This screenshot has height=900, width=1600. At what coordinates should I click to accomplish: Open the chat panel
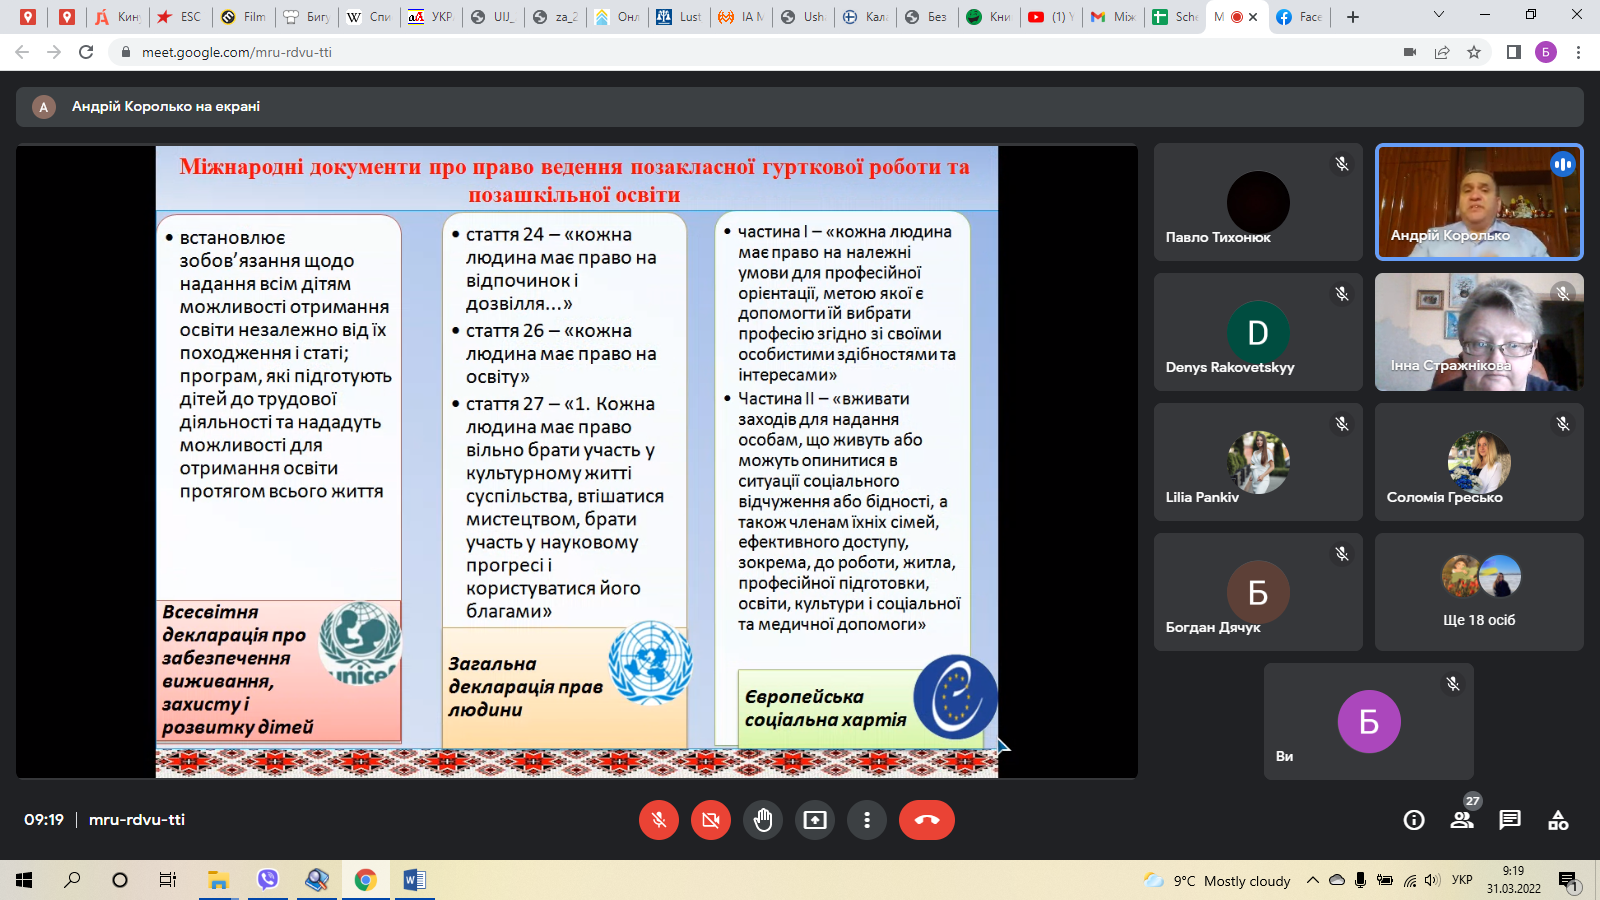[x=1510, y=820]
